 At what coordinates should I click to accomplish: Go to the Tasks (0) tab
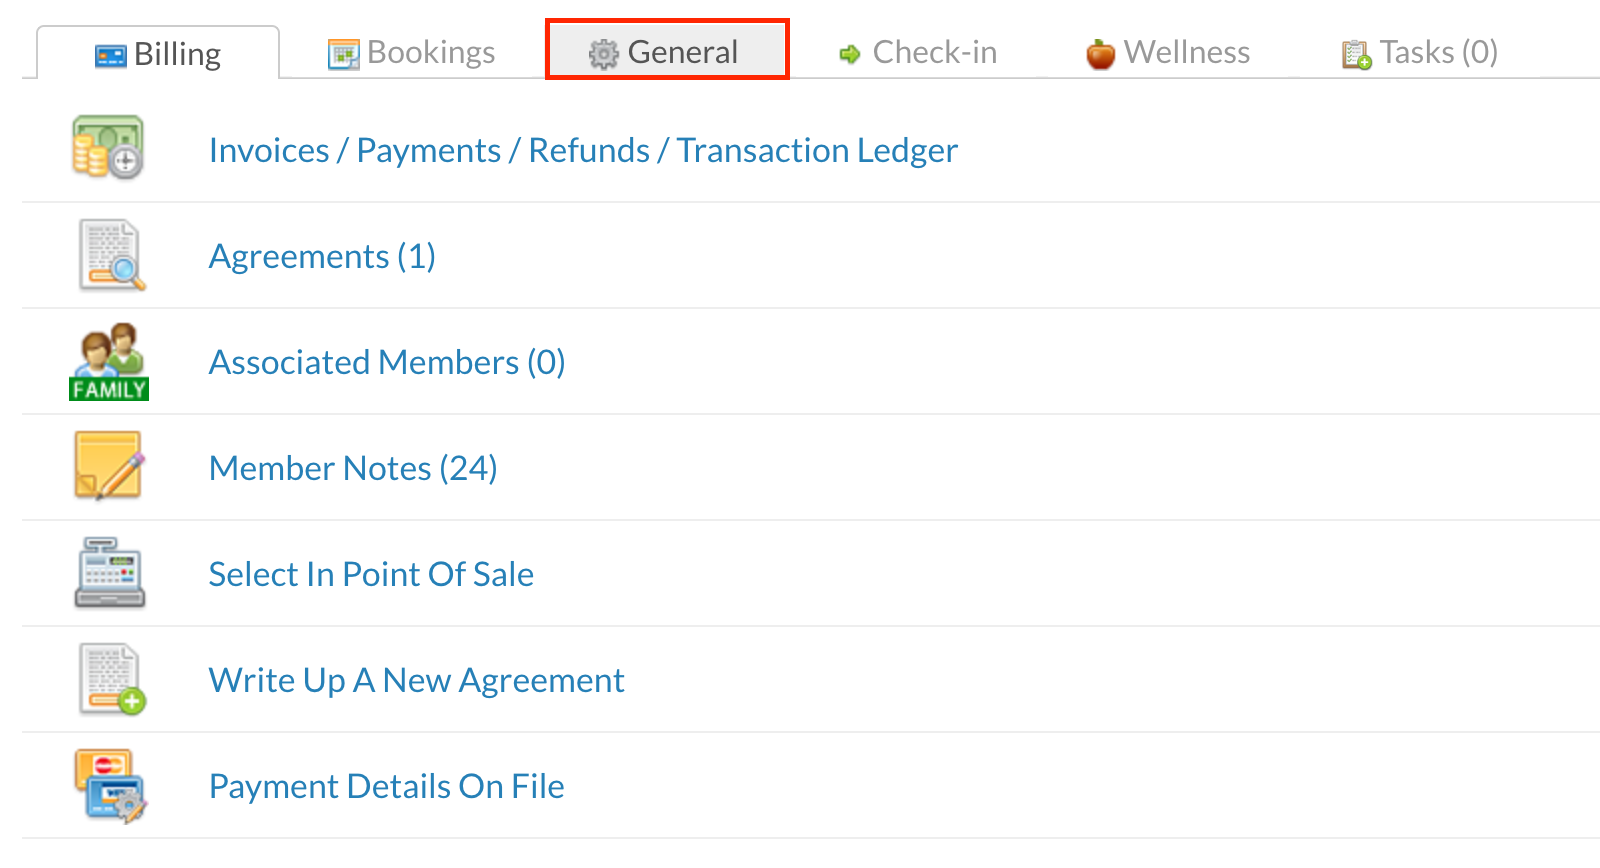(x=1420, y=53)
